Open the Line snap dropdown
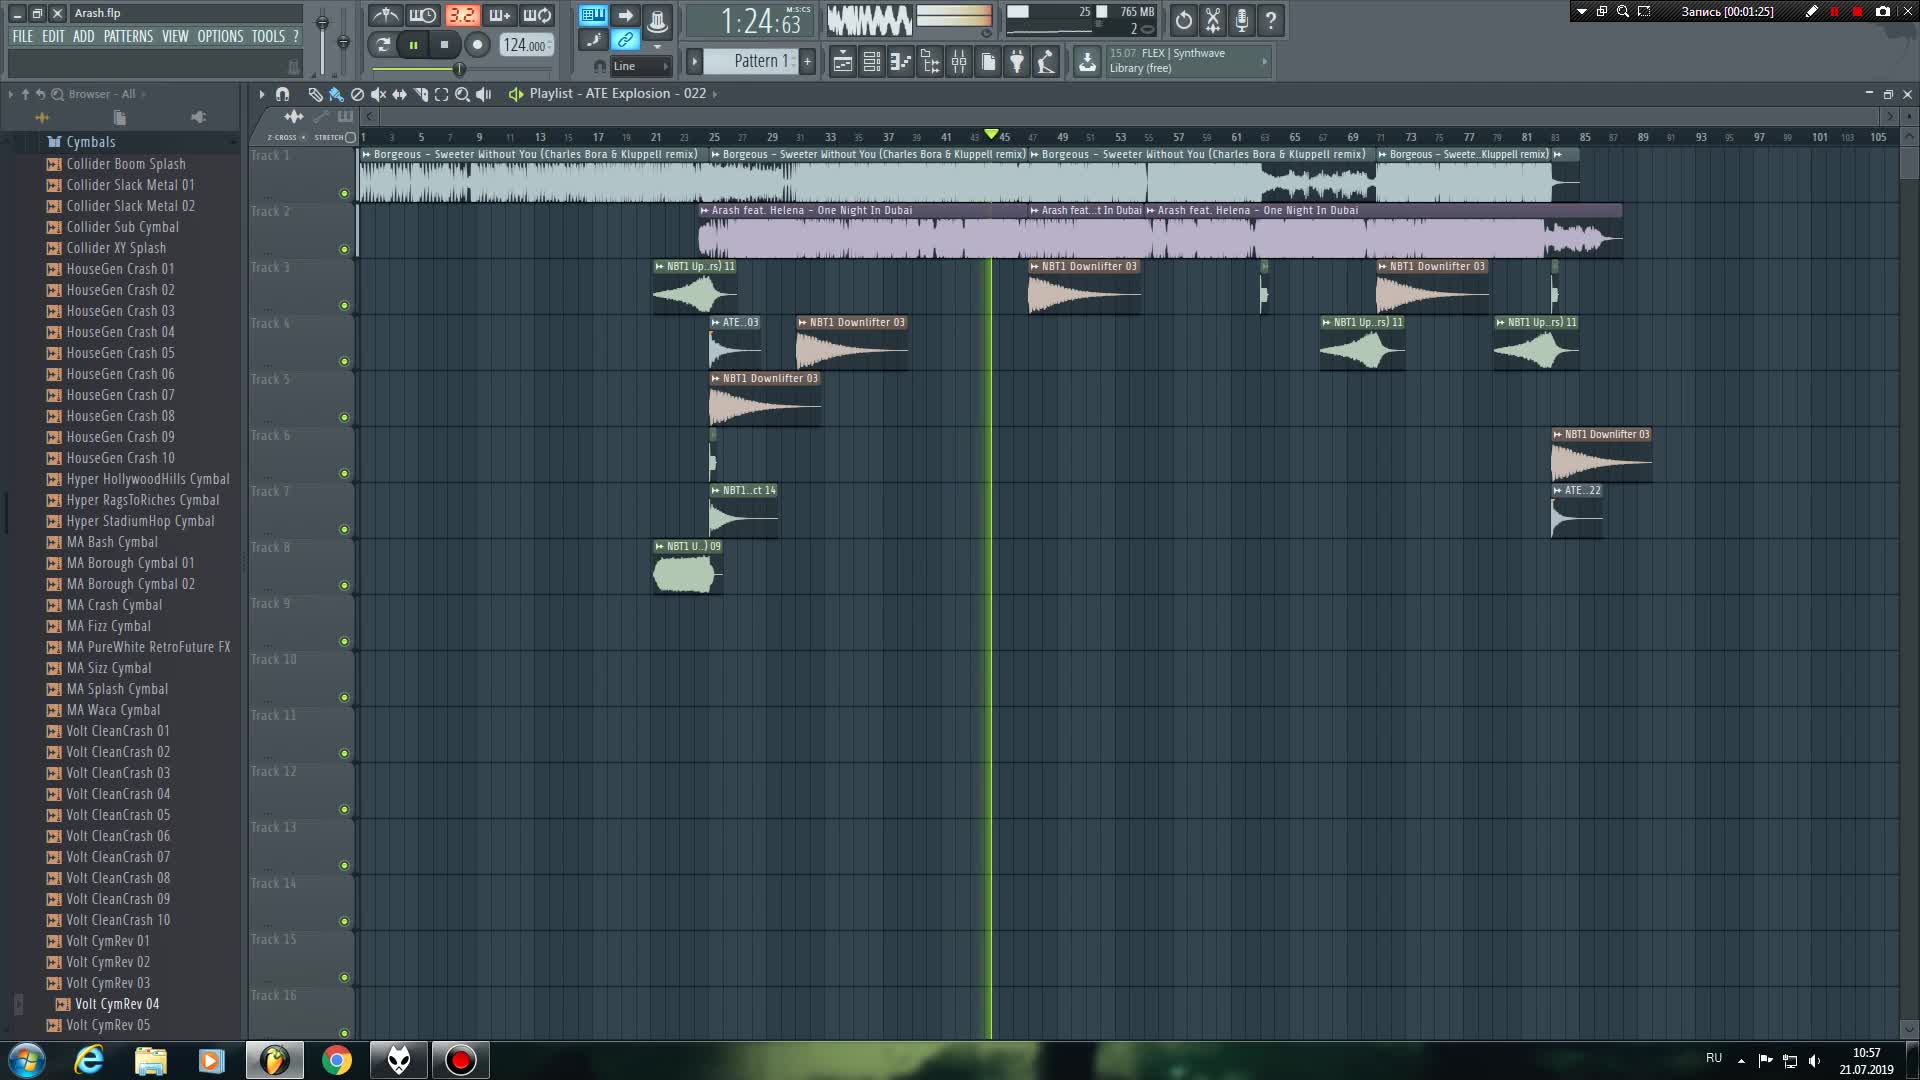1920x1080 pixels. (640, 66)
